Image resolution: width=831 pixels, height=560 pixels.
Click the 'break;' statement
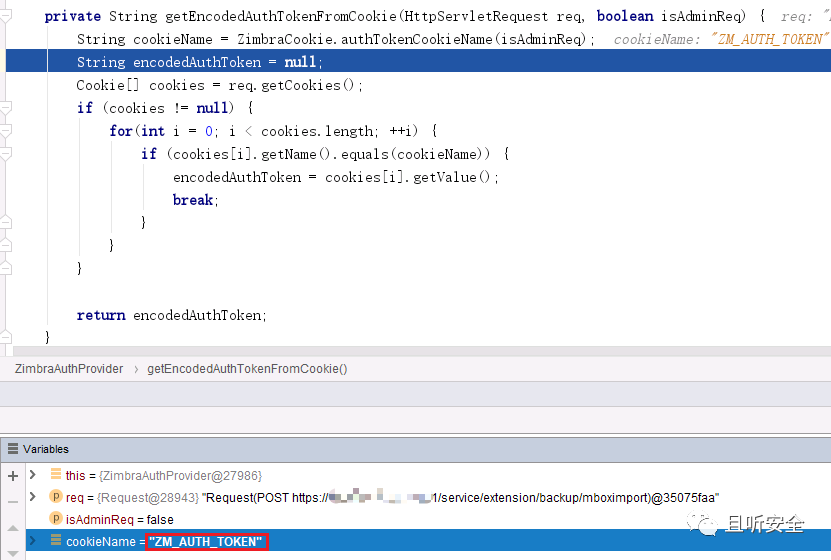pos(196,200)
